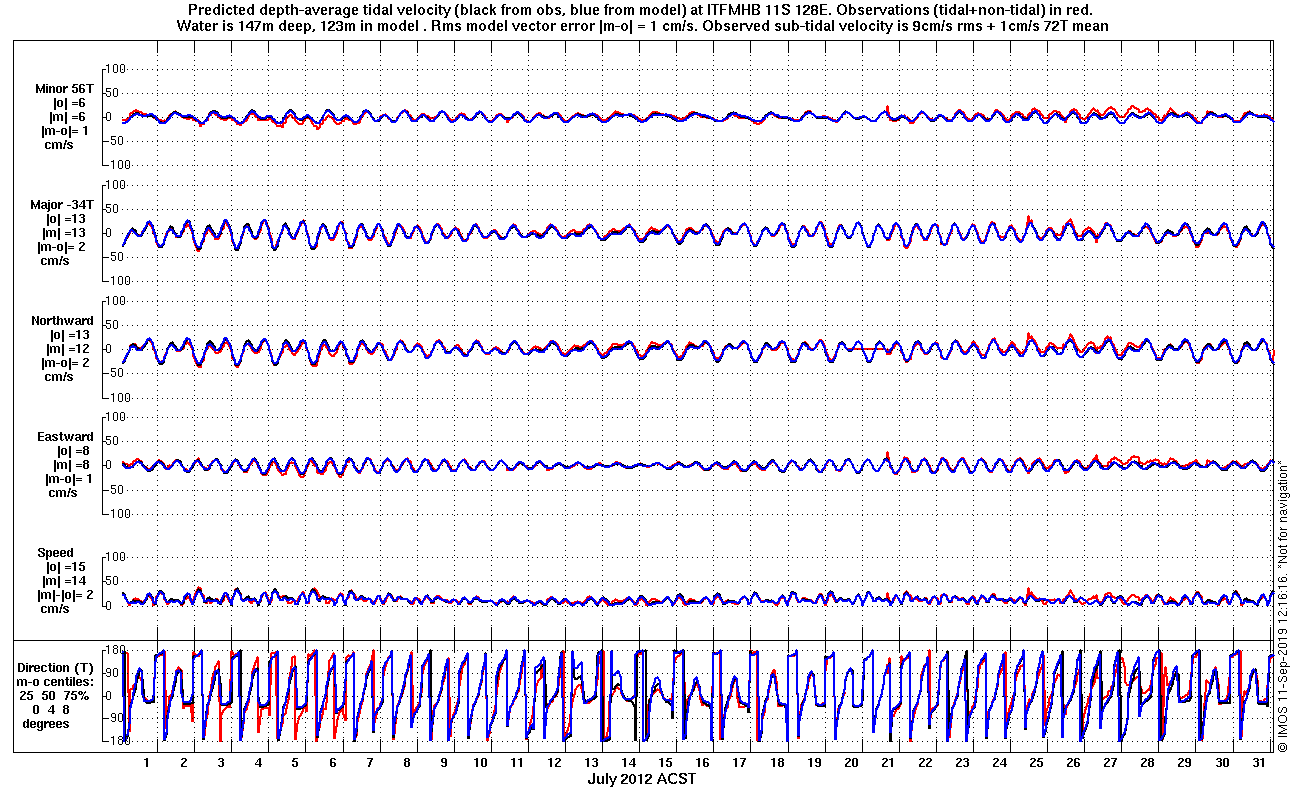This screenshot has width=1300, height=800.
Task: Click the "Northward" panel label
Action: click(62, 320)
